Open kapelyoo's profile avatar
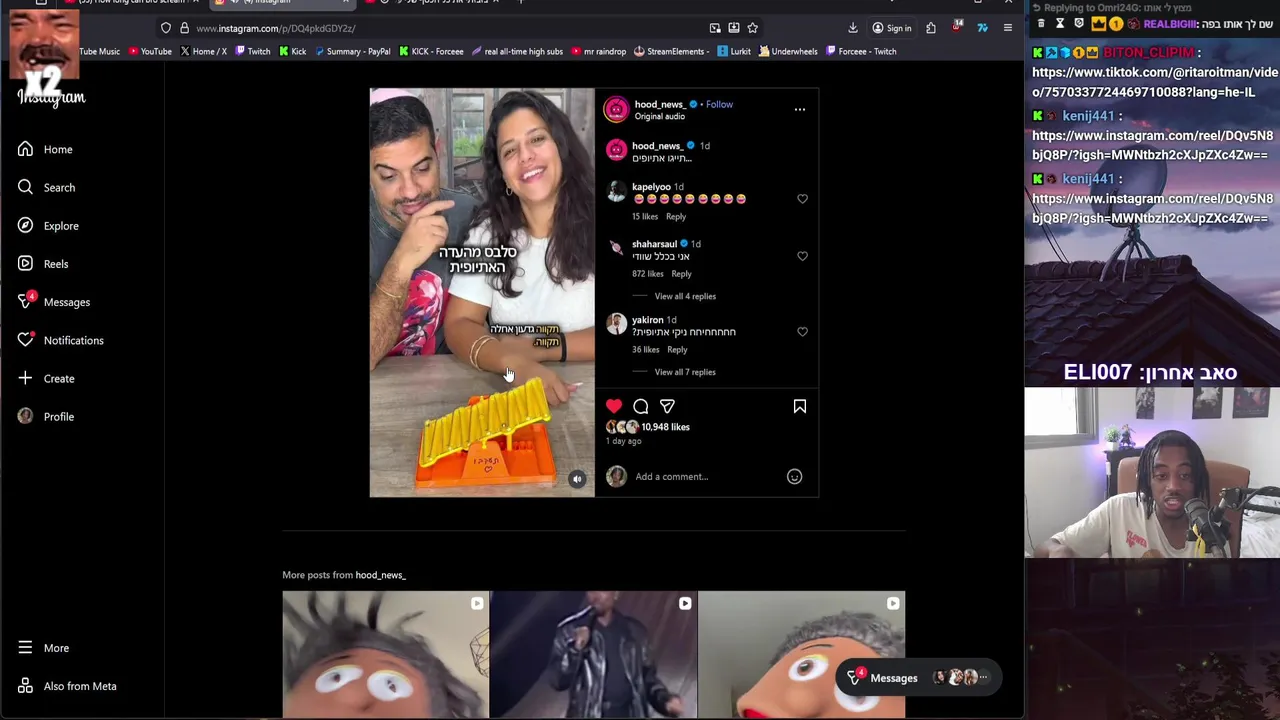Screen dimensions: 1280x720 click(616, 192)
